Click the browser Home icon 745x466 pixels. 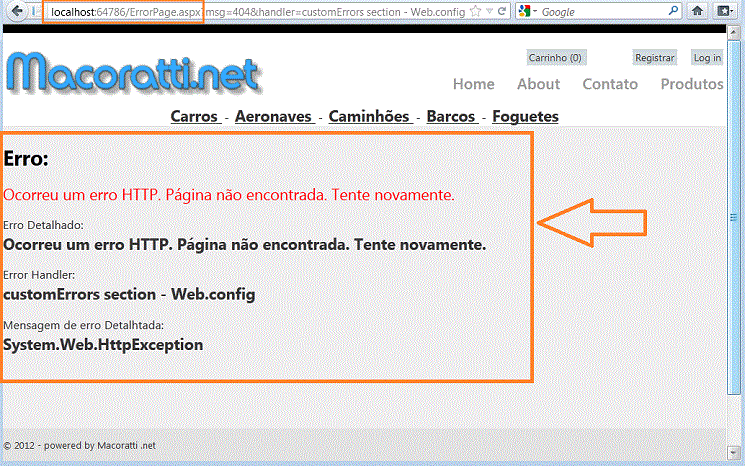[x=697, y=11]
